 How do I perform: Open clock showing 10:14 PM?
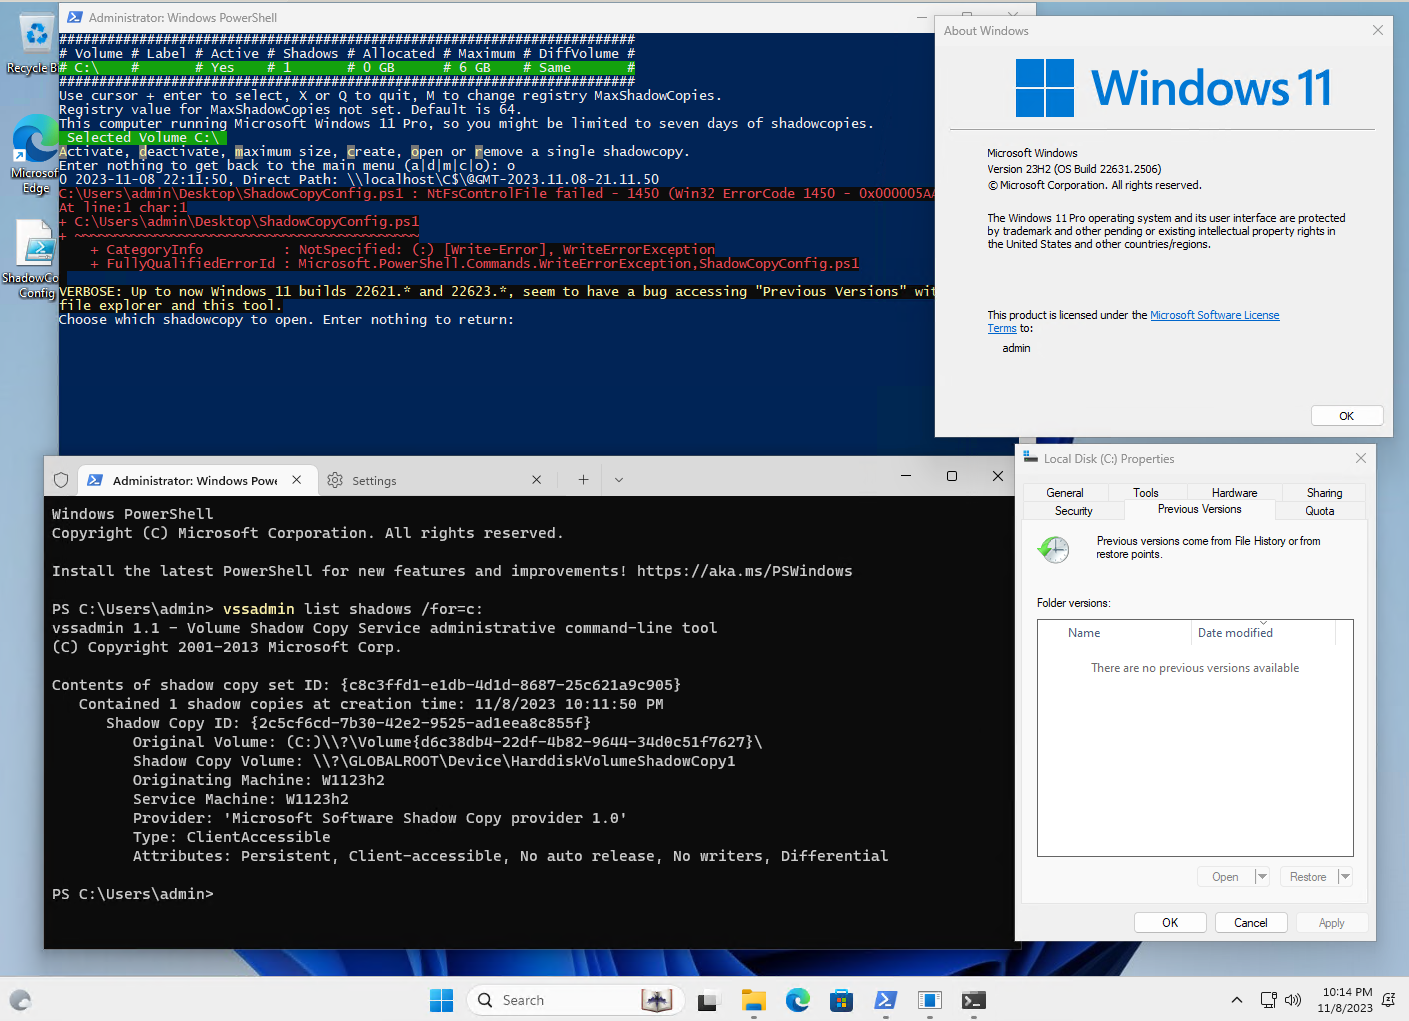tap(1345, 1000)
